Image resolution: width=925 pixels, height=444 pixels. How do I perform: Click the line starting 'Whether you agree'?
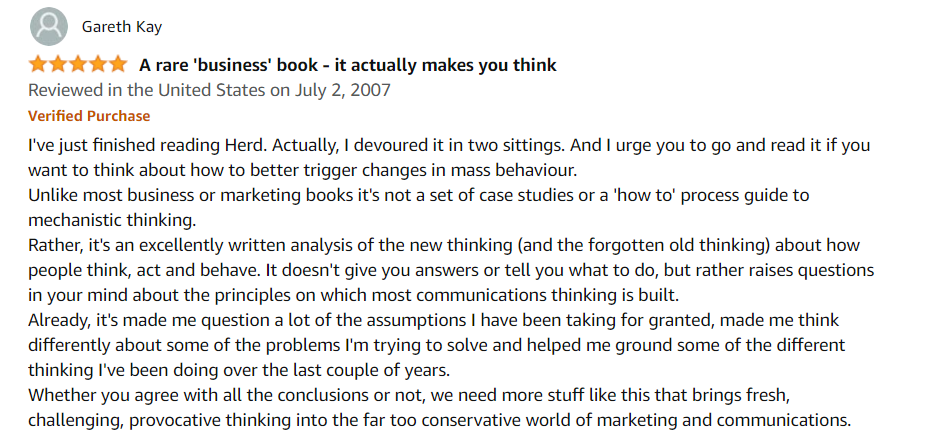[409, 395]
